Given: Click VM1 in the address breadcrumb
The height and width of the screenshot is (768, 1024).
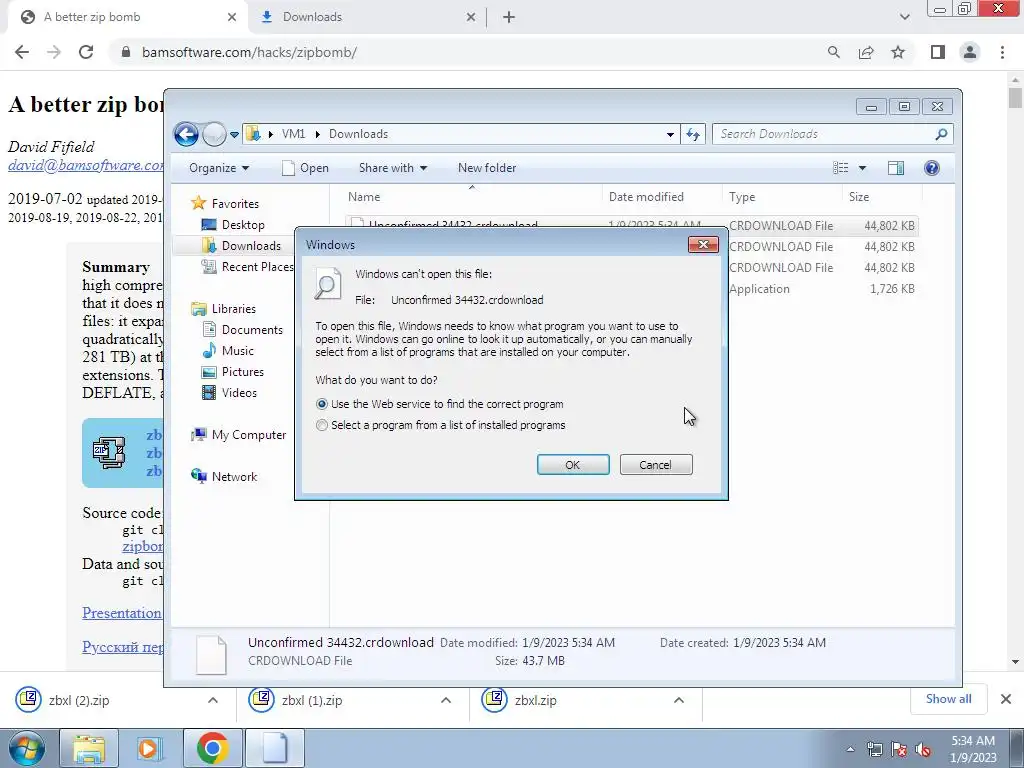Looking at the screenshot, I should 293,134.
